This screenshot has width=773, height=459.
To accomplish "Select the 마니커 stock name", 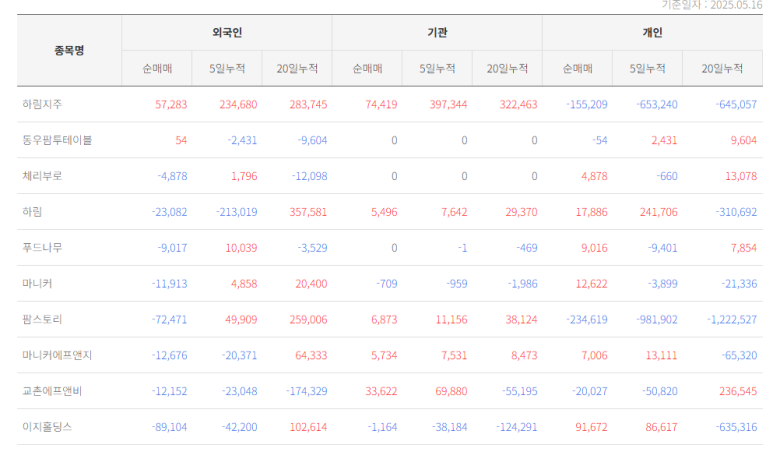I will (37, 284).
